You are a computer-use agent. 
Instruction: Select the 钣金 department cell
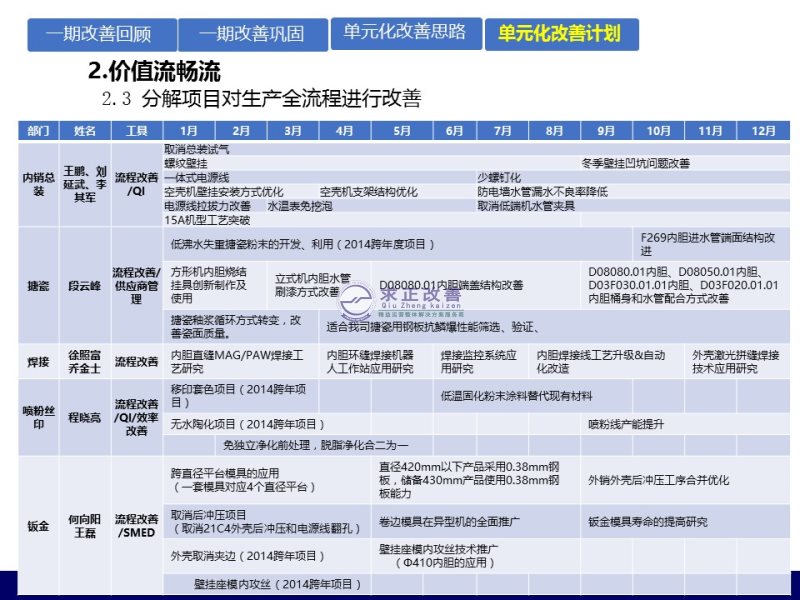[38, 526]
